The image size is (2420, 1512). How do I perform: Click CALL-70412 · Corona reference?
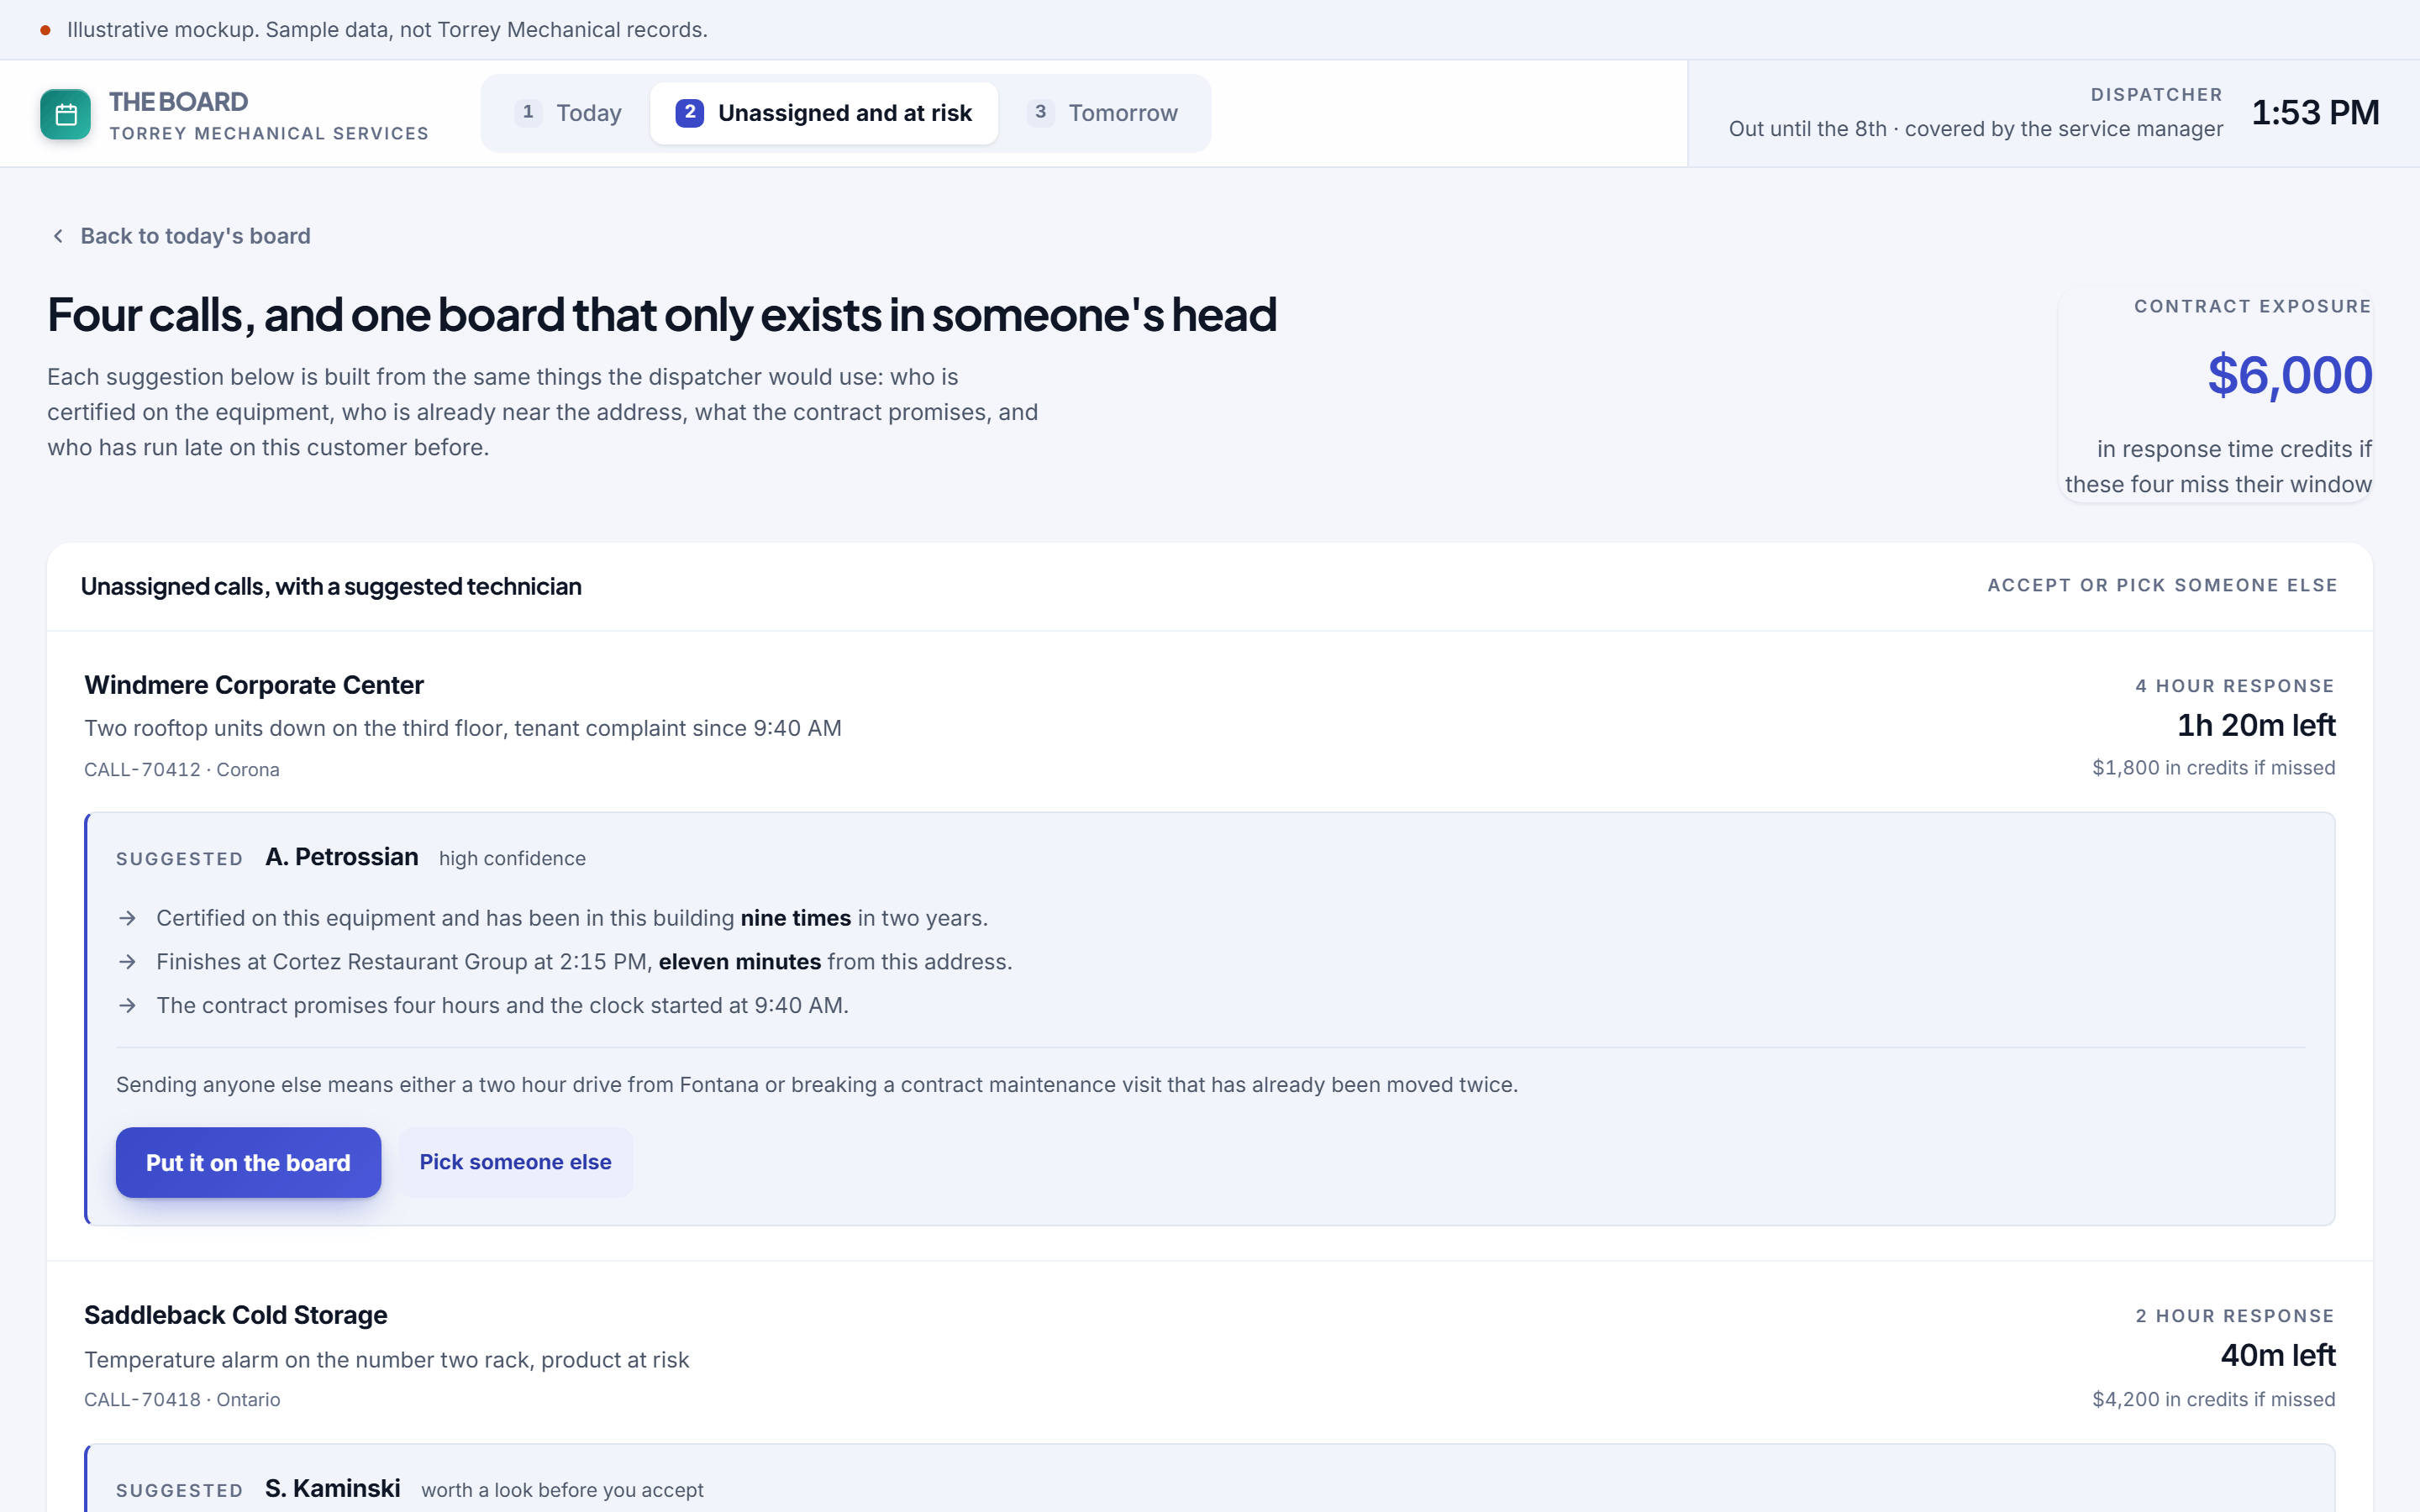coord(182,770)
